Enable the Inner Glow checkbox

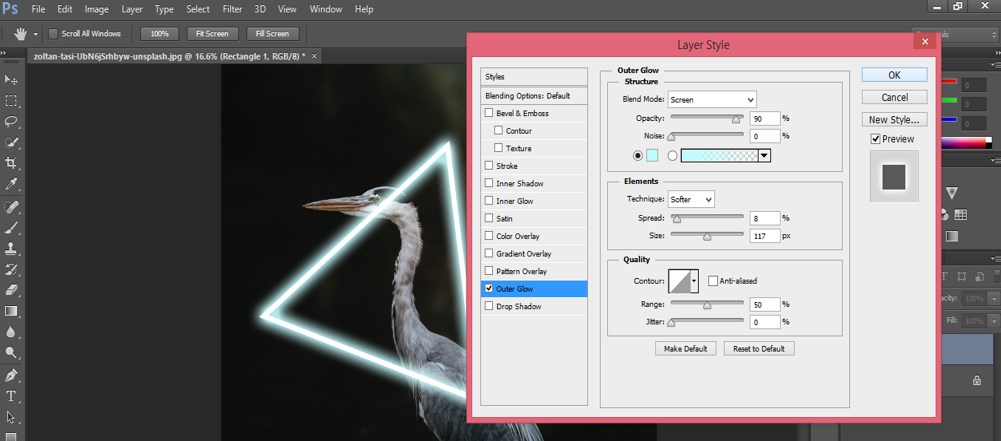pyautogui.click(x=489, y=201)
